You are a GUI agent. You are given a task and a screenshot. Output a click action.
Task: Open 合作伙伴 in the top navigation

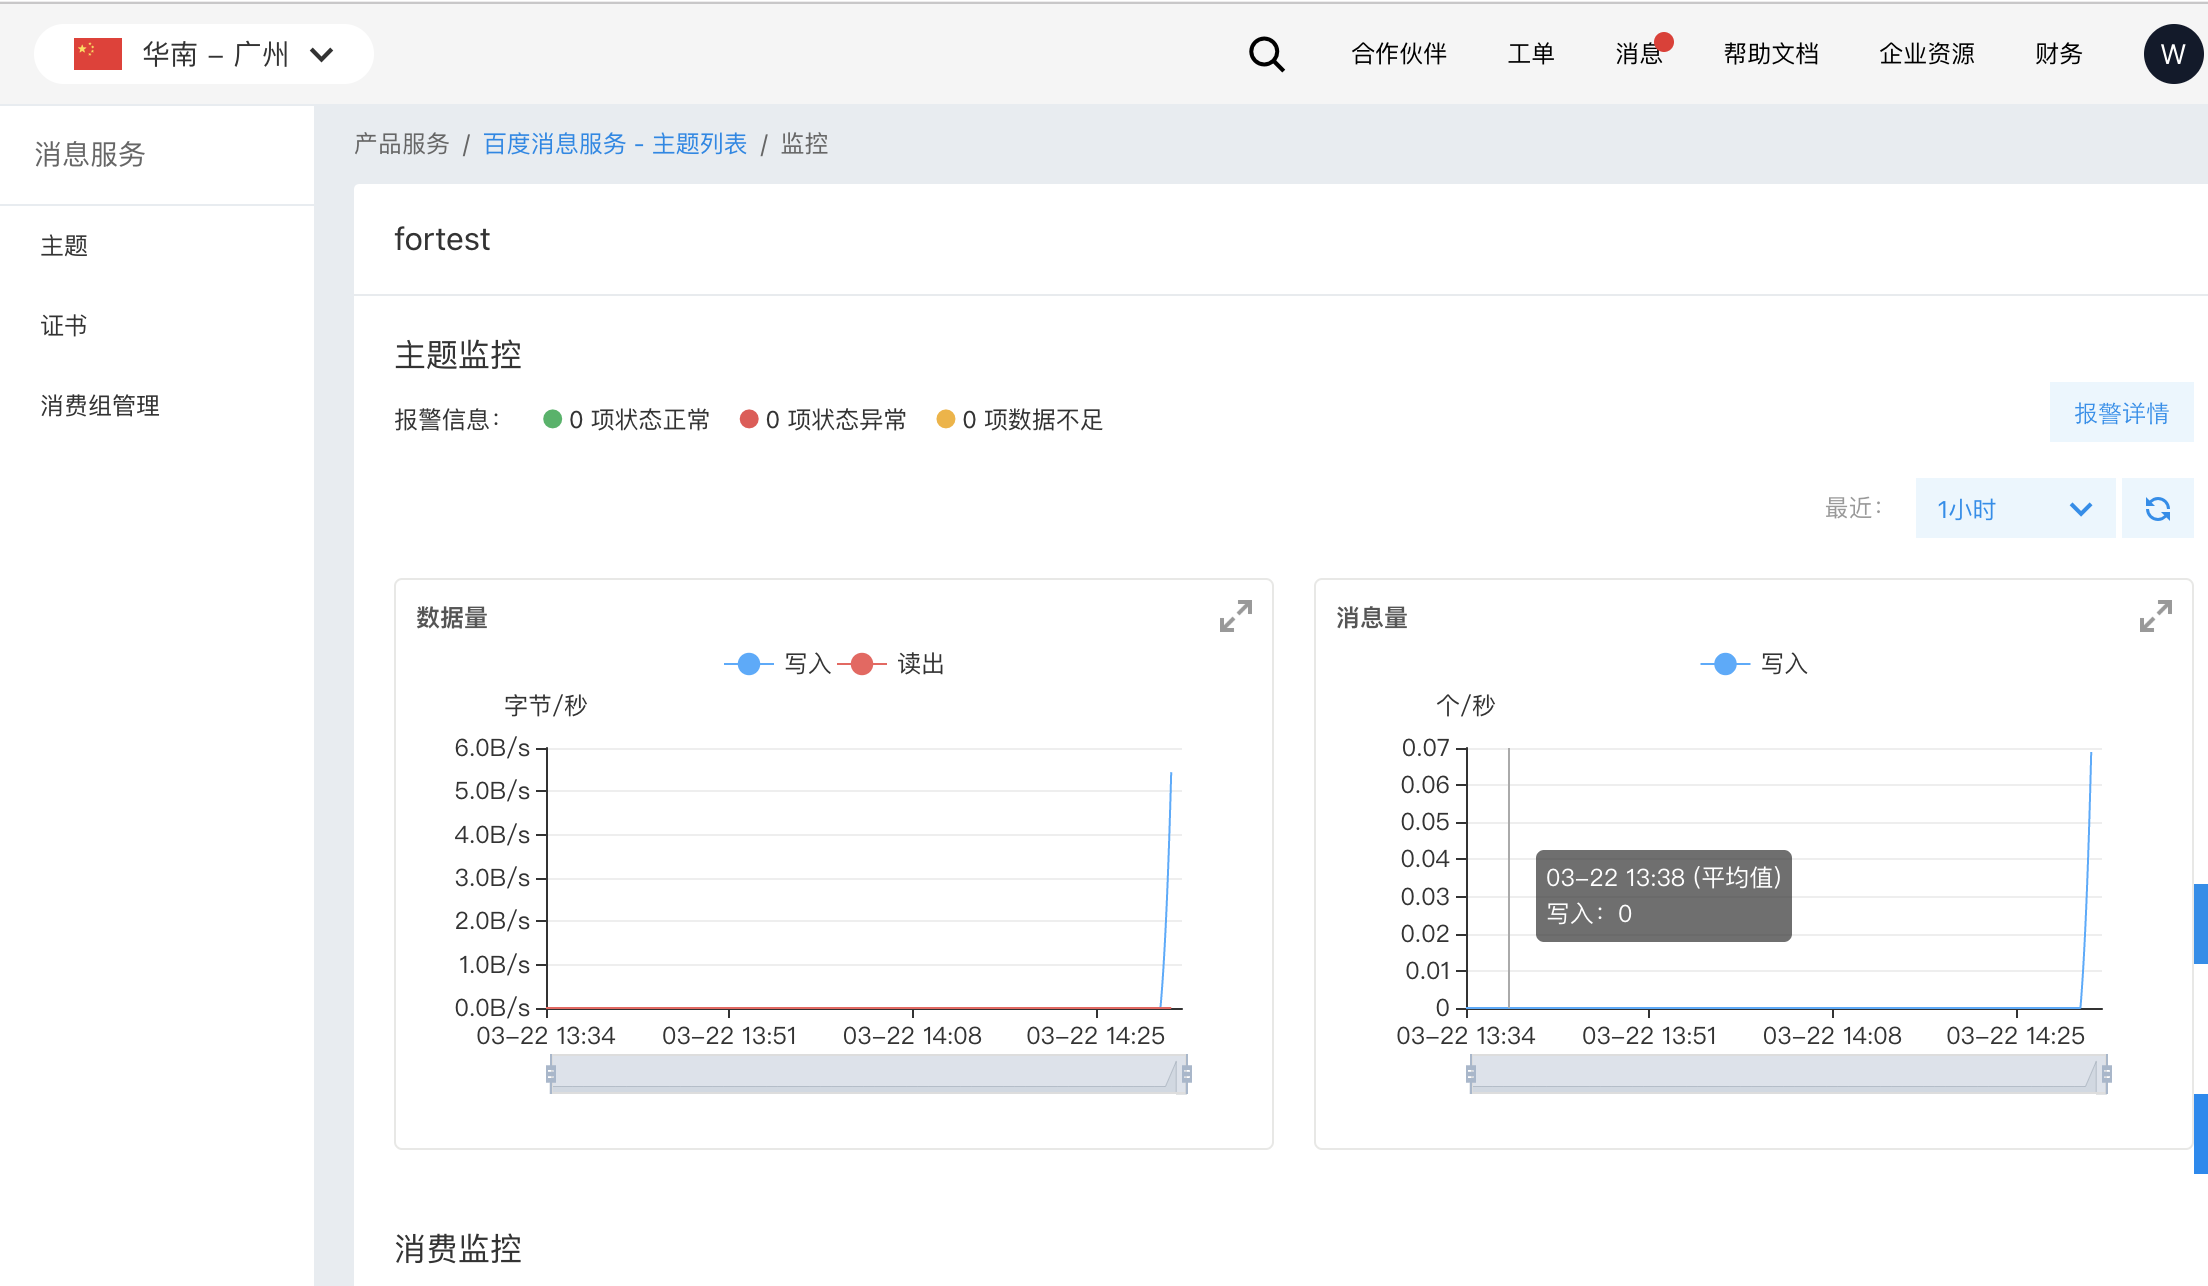pyautogui.click(x=1399, y=54)
